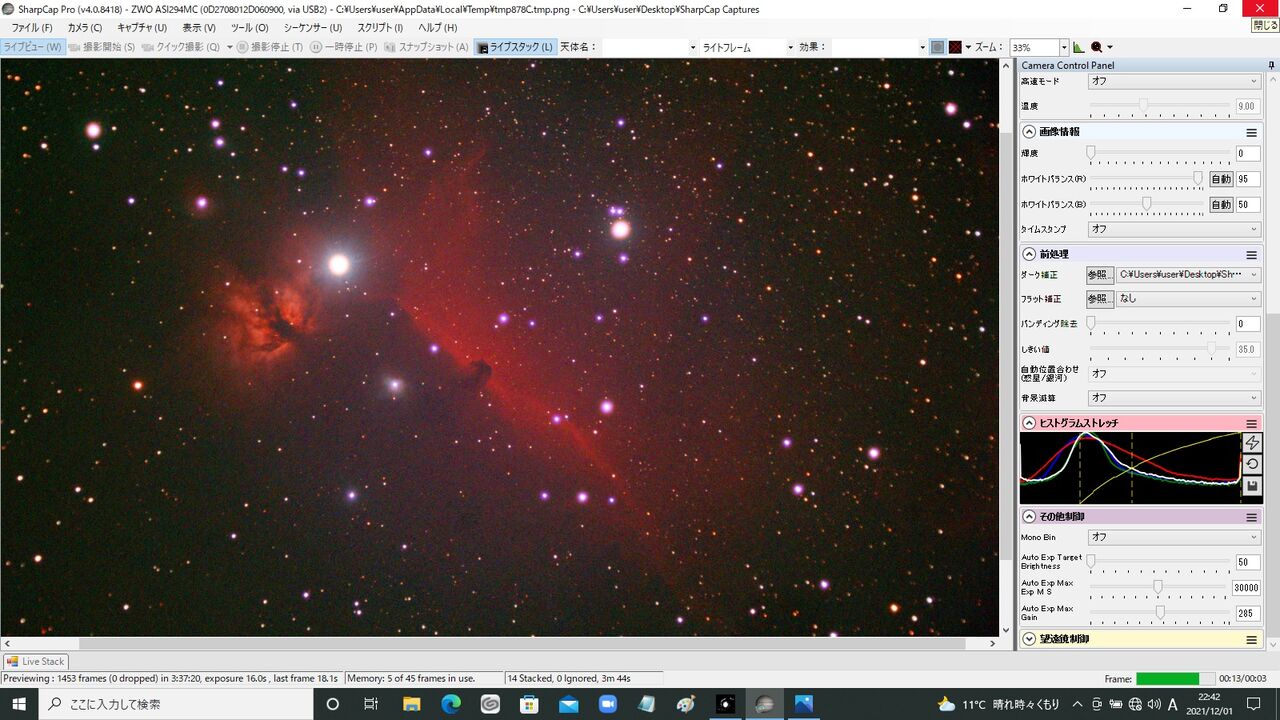Toggle the ライブスタック (L) live stack button
Image resolution: width=1280 pixels, height=720 pixels.
(515, 47)
